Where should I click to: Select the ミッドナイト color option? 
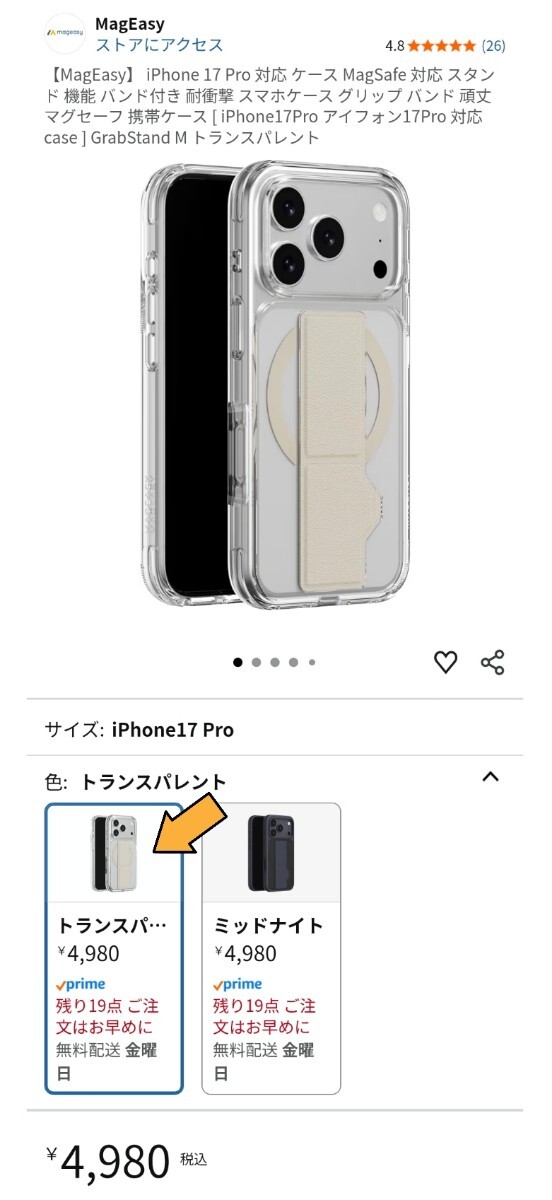(x=271, y=948)
